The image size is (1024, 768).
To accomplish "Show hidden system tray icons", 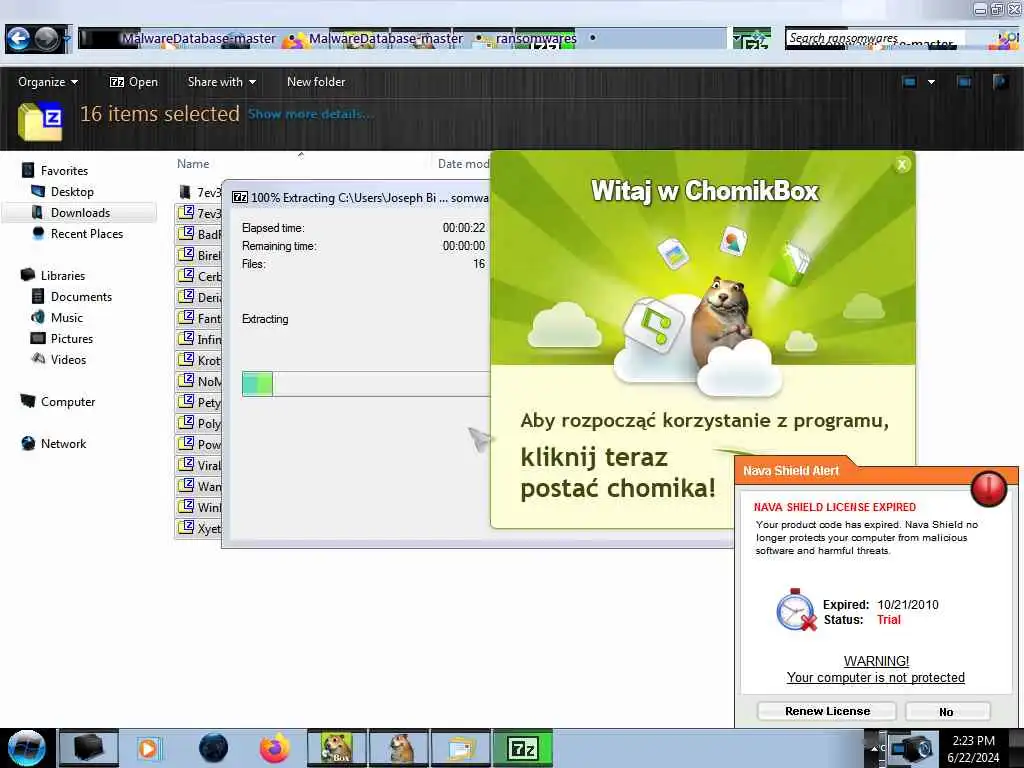I will pos(874,748).
